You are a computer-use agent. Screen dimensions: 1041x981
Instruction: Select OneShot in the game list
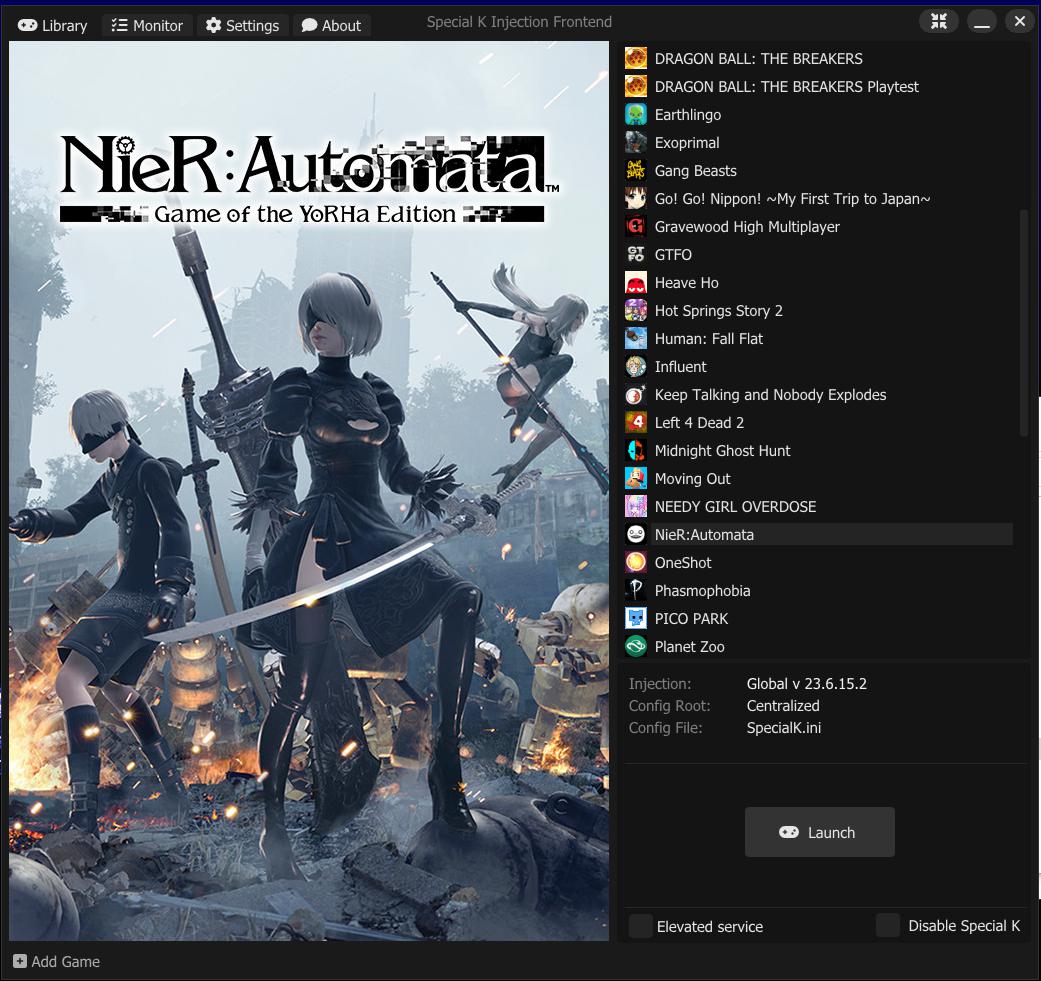(682, 562)
